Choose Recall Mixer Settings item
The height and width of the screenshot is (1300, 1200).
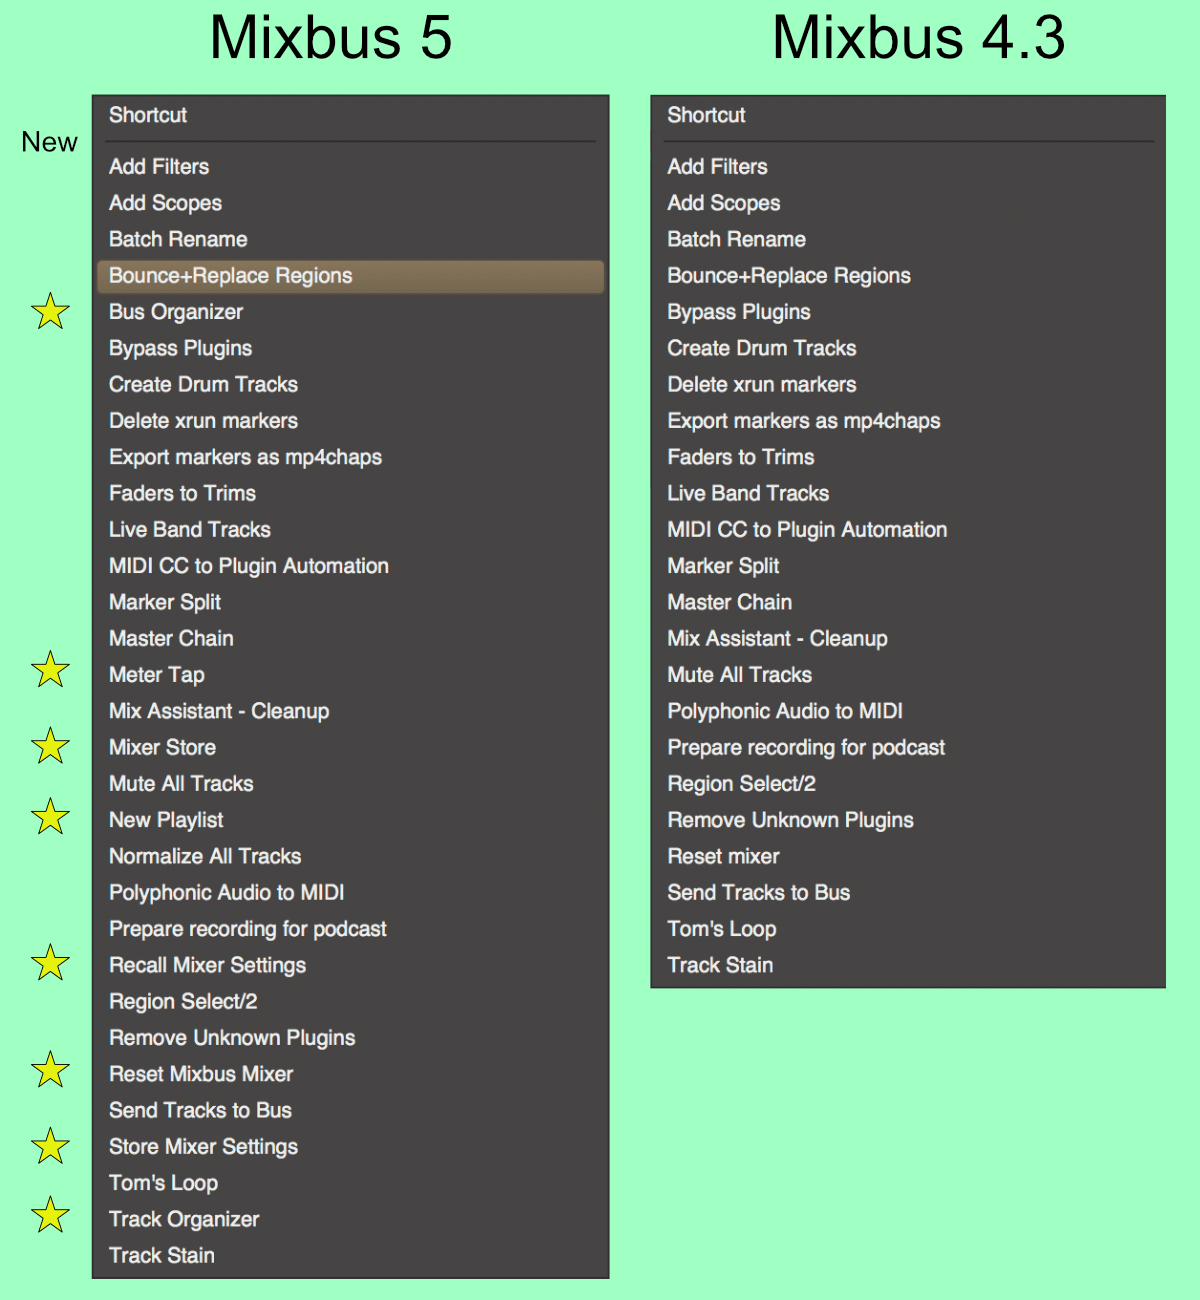207,965
